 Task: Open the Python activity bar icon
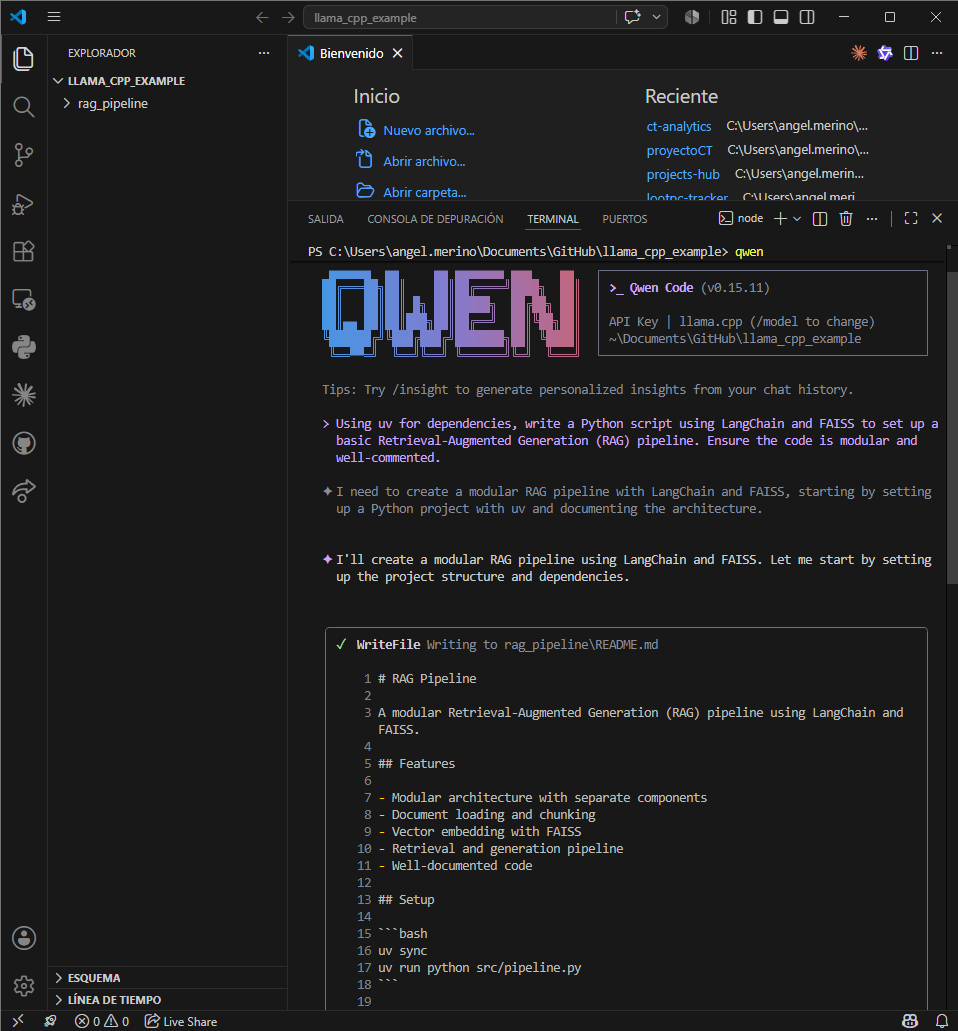point(24,347)
